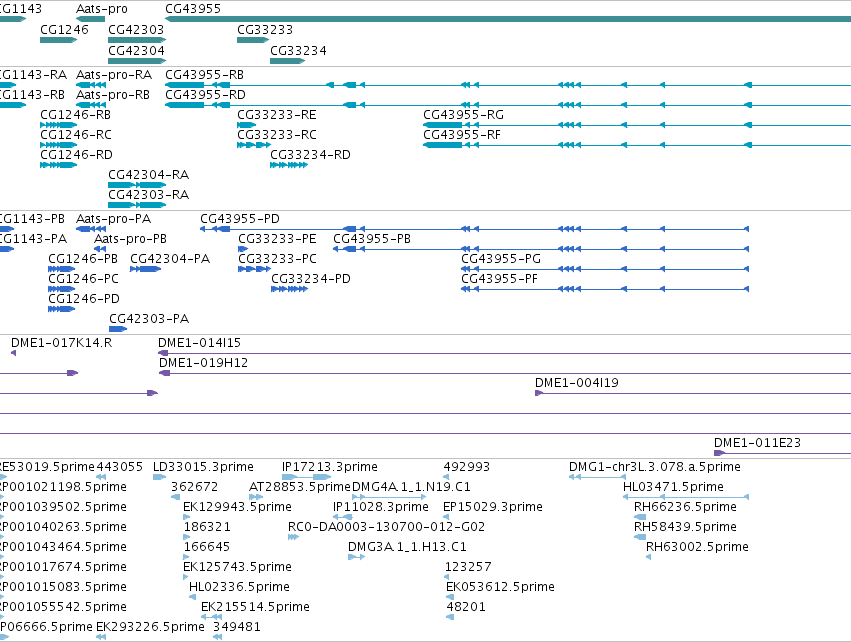Select protein CG43955-PG label
The width and height of the screenshot is (851, 642).
click(501, 258)
